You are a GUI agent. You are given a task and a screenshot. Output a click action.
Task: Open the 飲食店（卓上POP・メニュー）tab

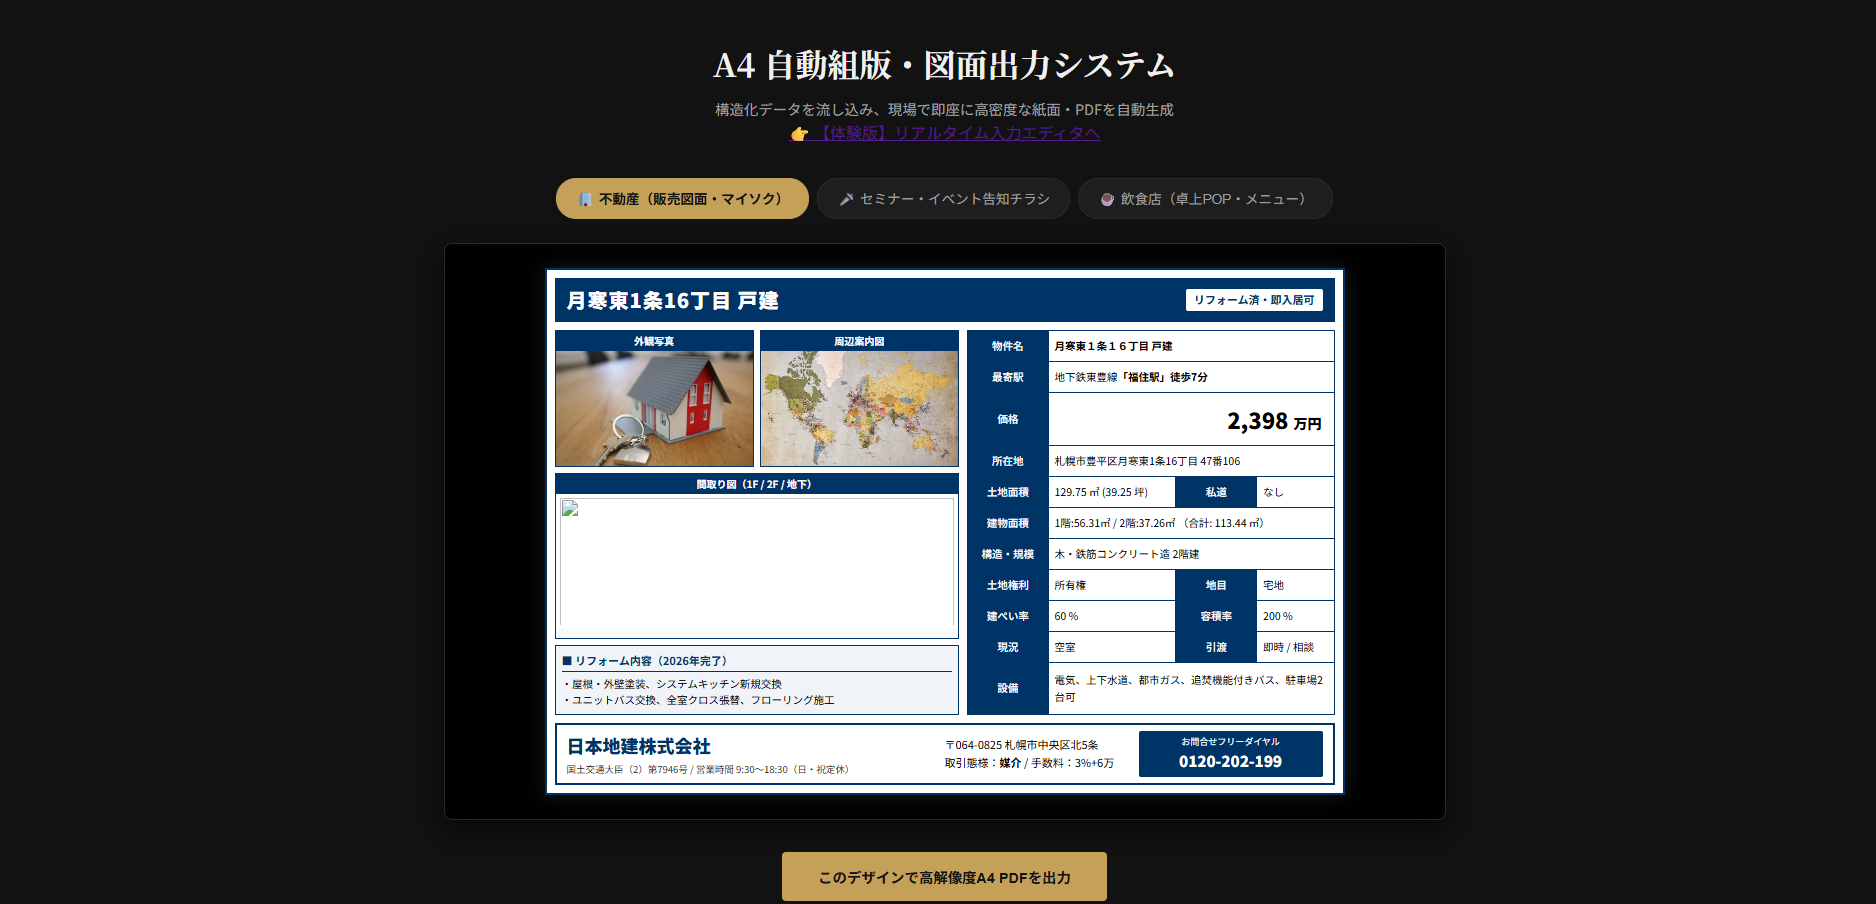pos(1205,199)
